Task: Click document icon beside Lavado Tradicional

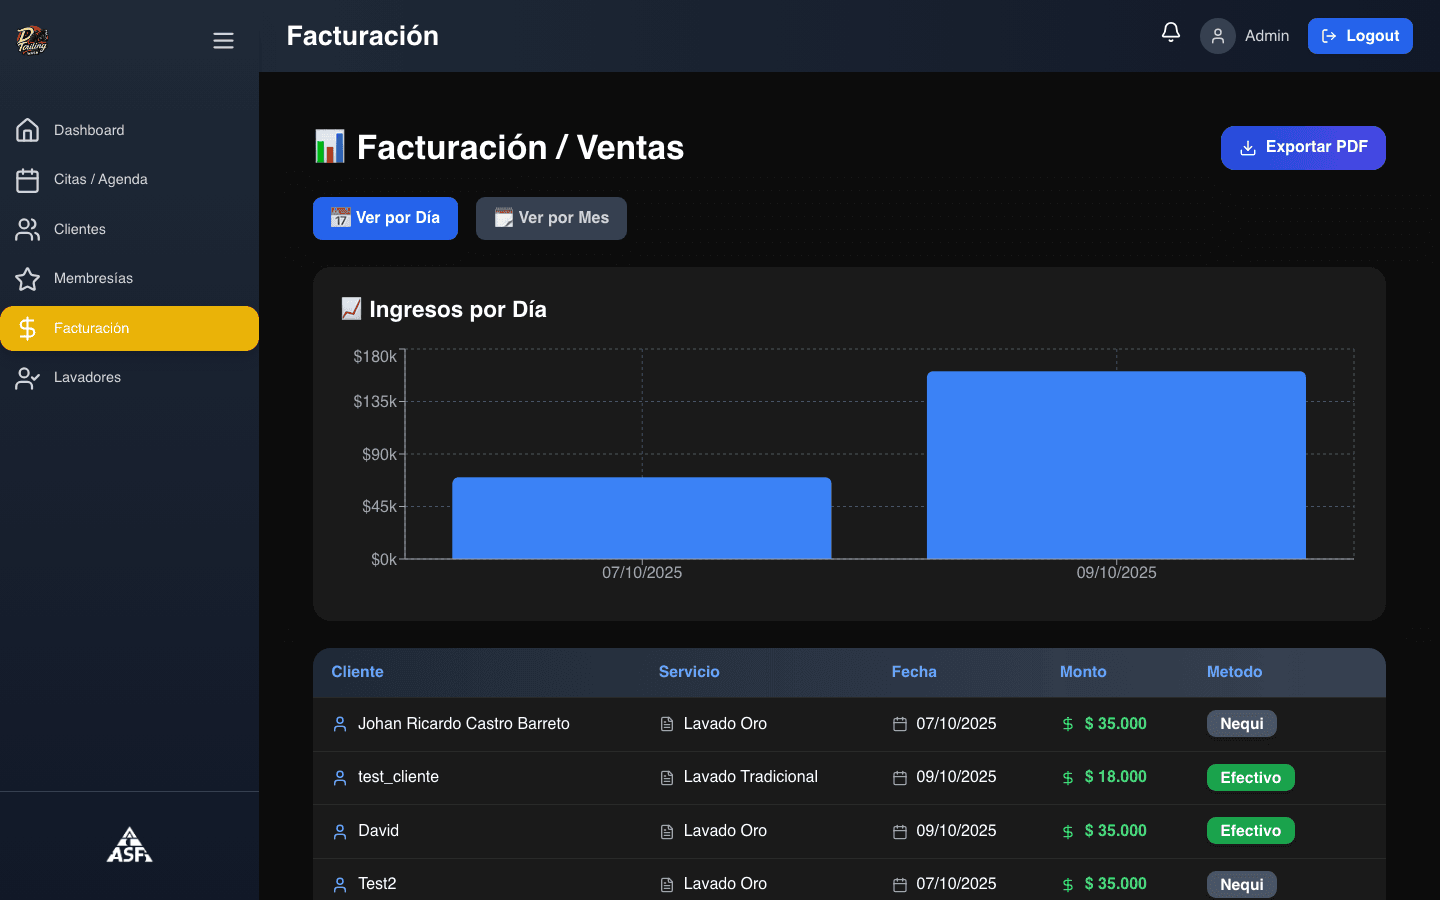Action: click(667, 777)
